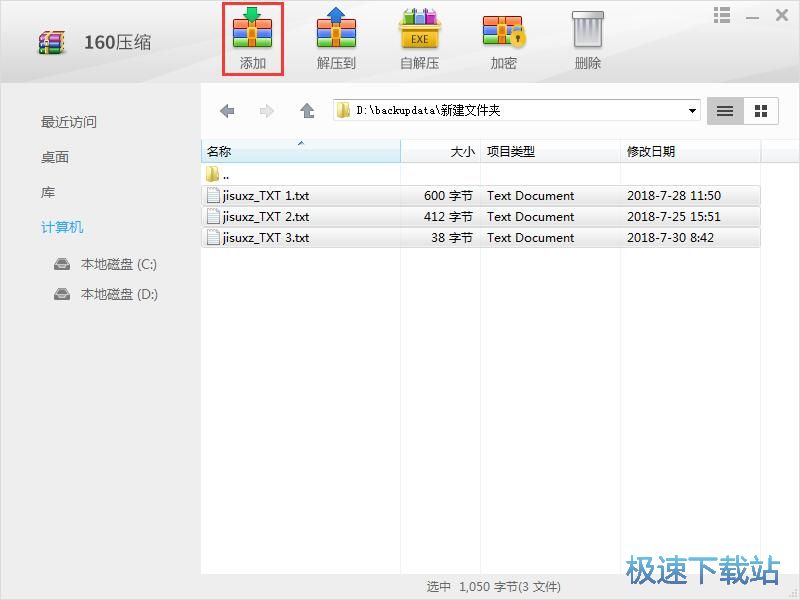
Task: Close the 160压缩 window
Action: tap(782, 15)
